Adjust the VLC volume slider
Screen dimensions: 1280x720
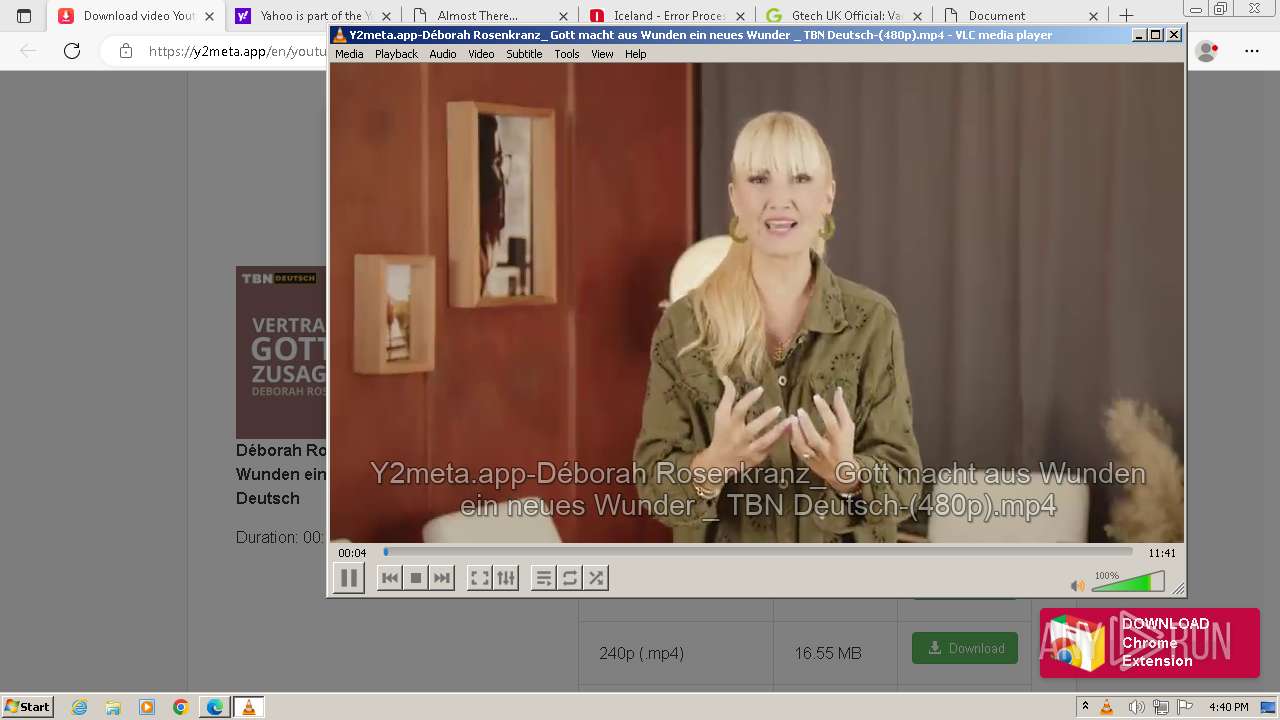pos(1128,582)
